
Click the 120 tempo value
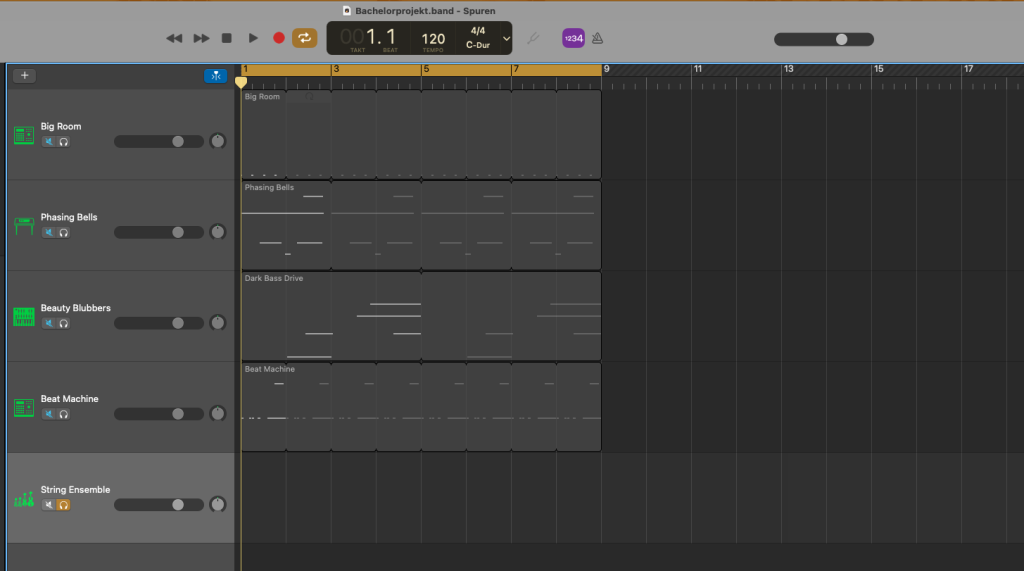[x=433, y=38]
